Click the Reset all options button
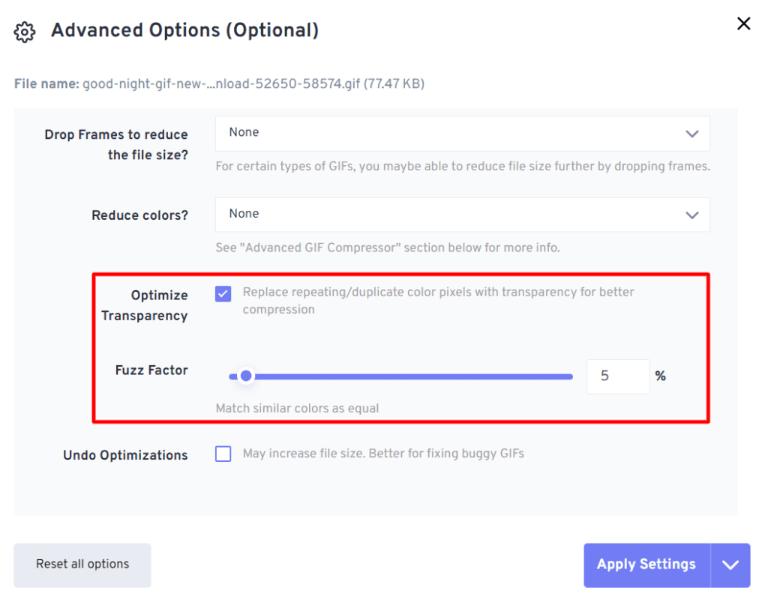Viewport: 760px width, 598px height. [x=82, y=565]
